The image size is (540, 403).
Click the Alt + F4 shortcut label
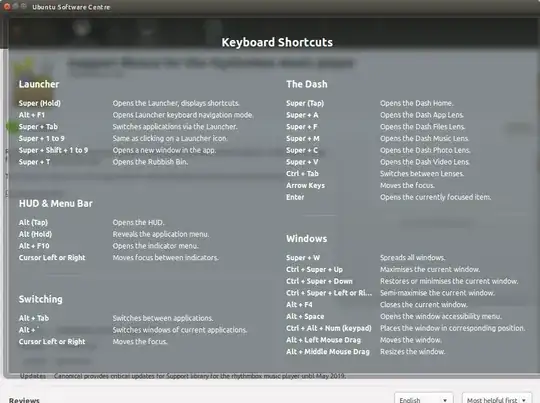coord(299,304)
